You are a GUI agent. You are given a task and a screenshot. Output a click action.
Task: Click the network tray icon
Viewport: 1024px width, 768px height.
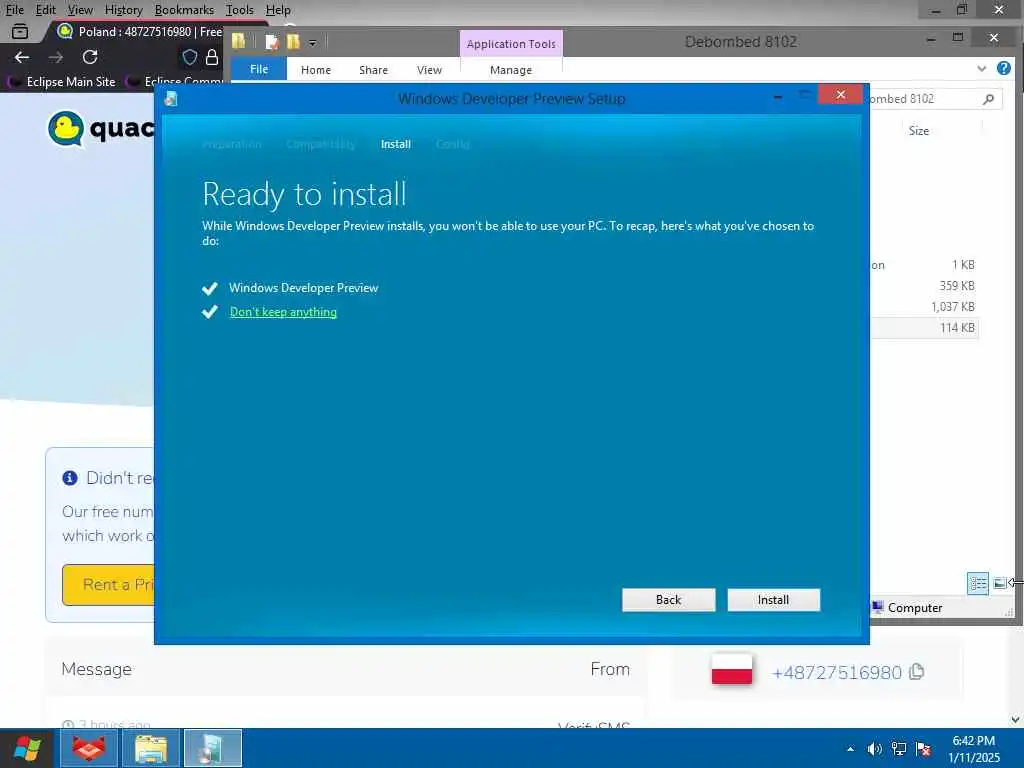click(x=899, y=749)
